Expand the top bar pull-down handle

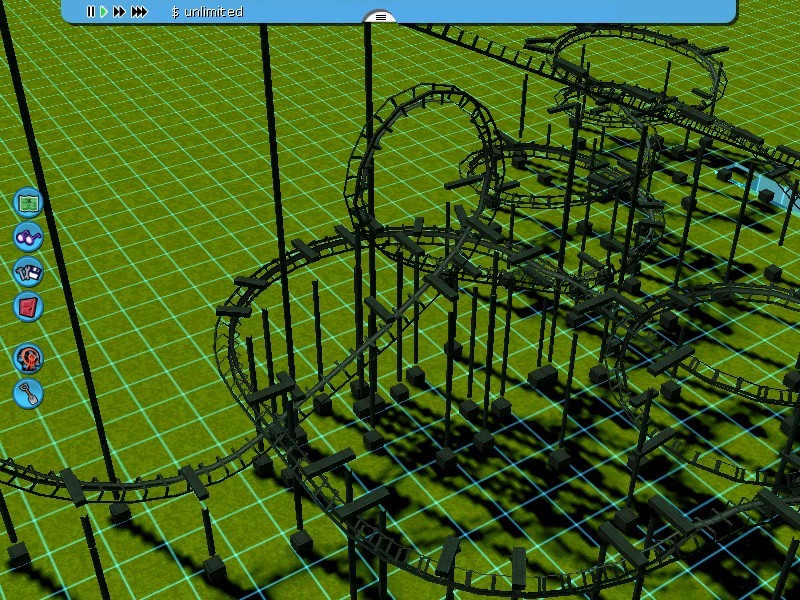(380, 17)
